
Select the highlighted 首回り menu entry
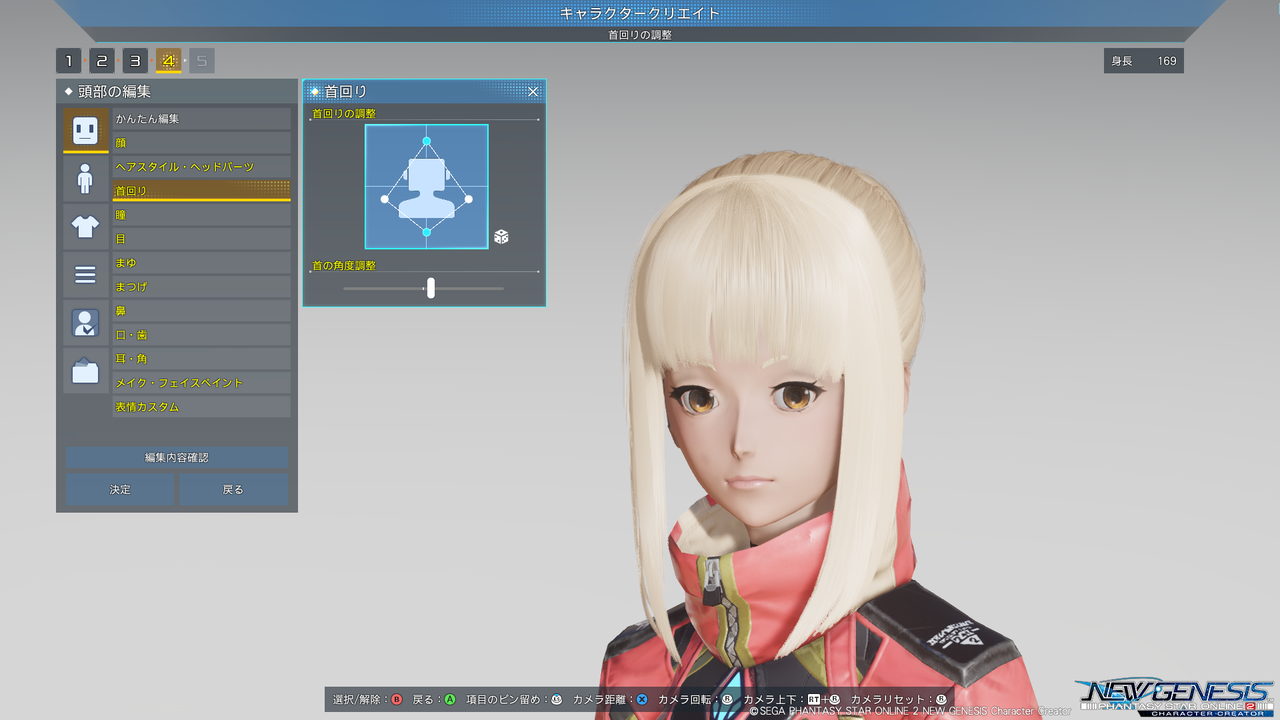[201, 191]
